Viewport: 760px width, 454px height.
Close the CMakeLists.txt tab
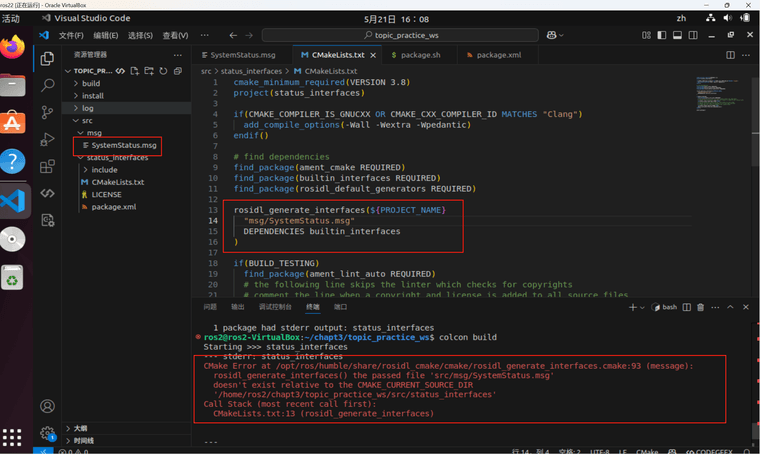pyautogui.click(x=373, y=55)
